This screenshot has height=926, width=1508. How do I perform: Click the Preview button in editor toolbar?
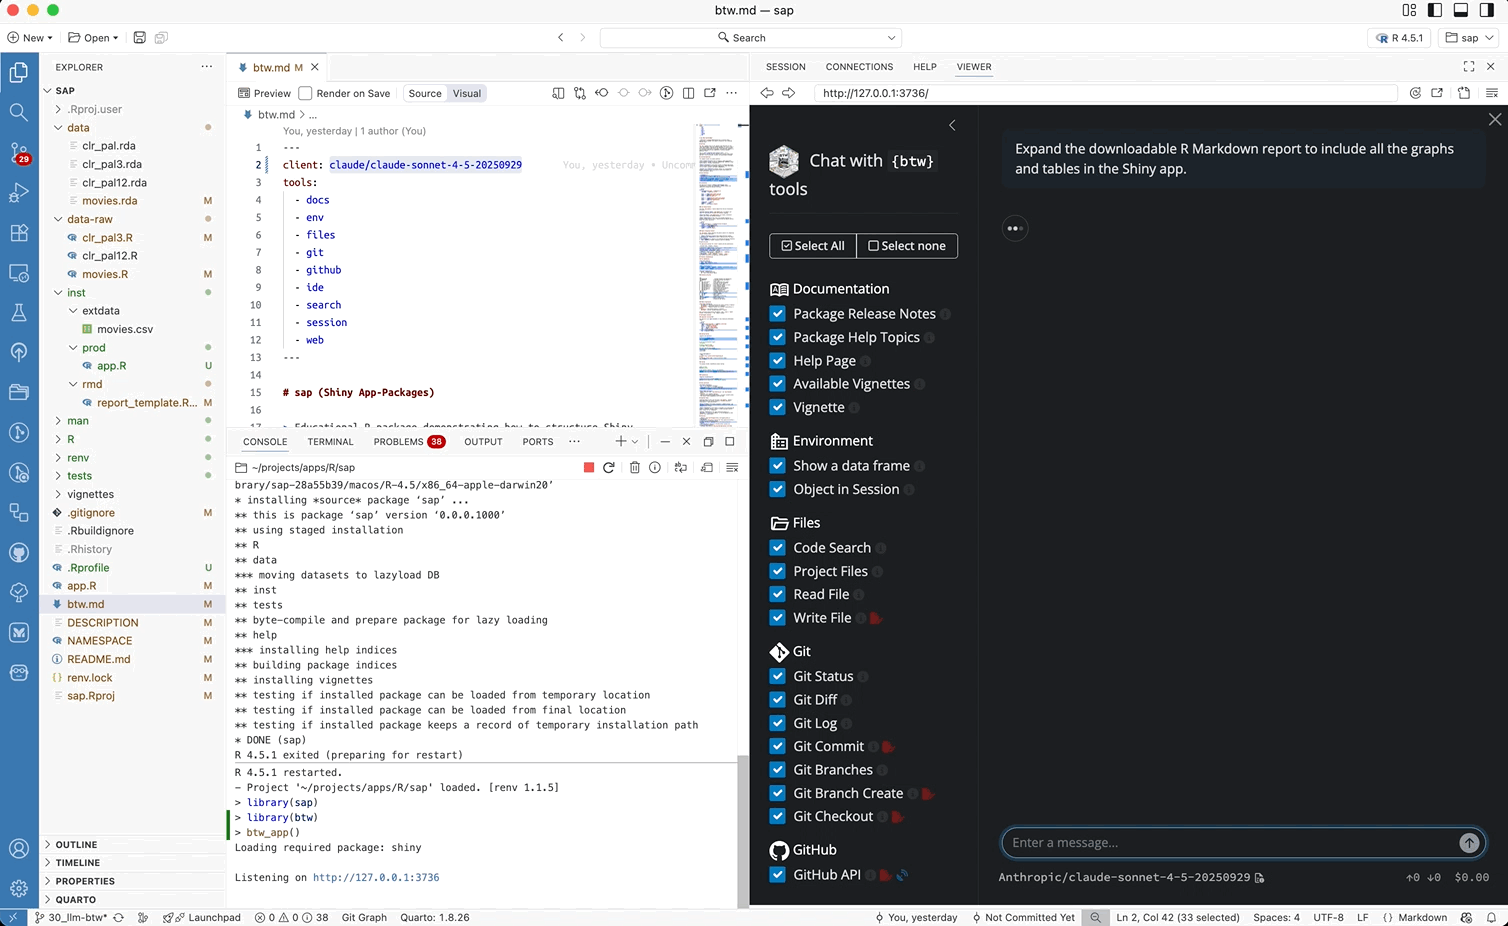[x=265, y=93]
